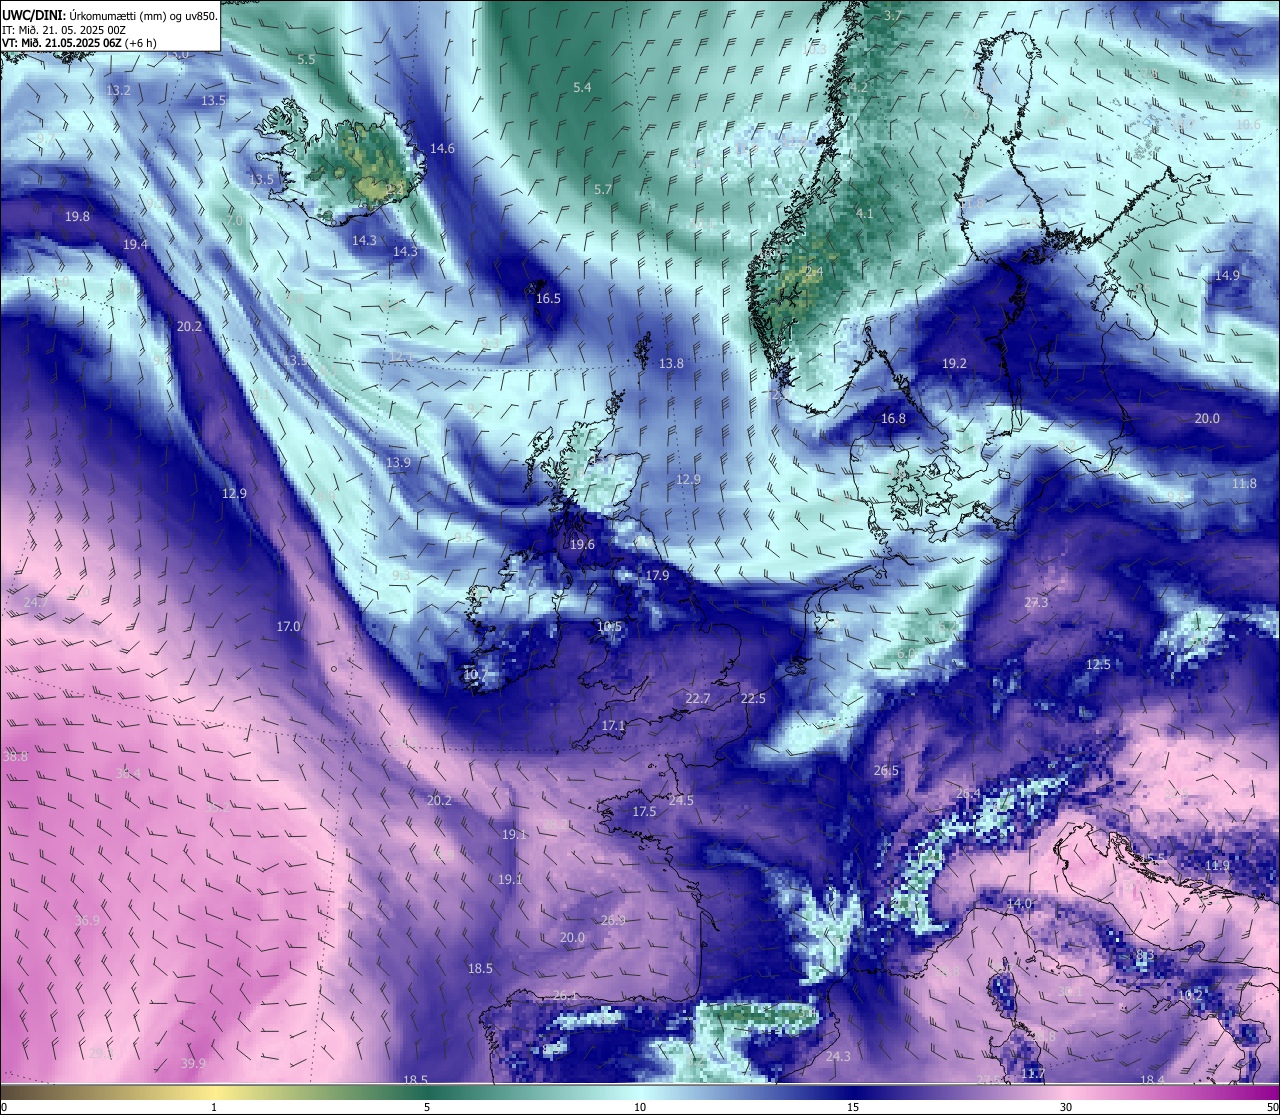Click the 'VT: Mið. 21.05.2025 06Z (+6 h)' line
The width and height of the screenshot is (1280, 1115).
coord(79,42)
